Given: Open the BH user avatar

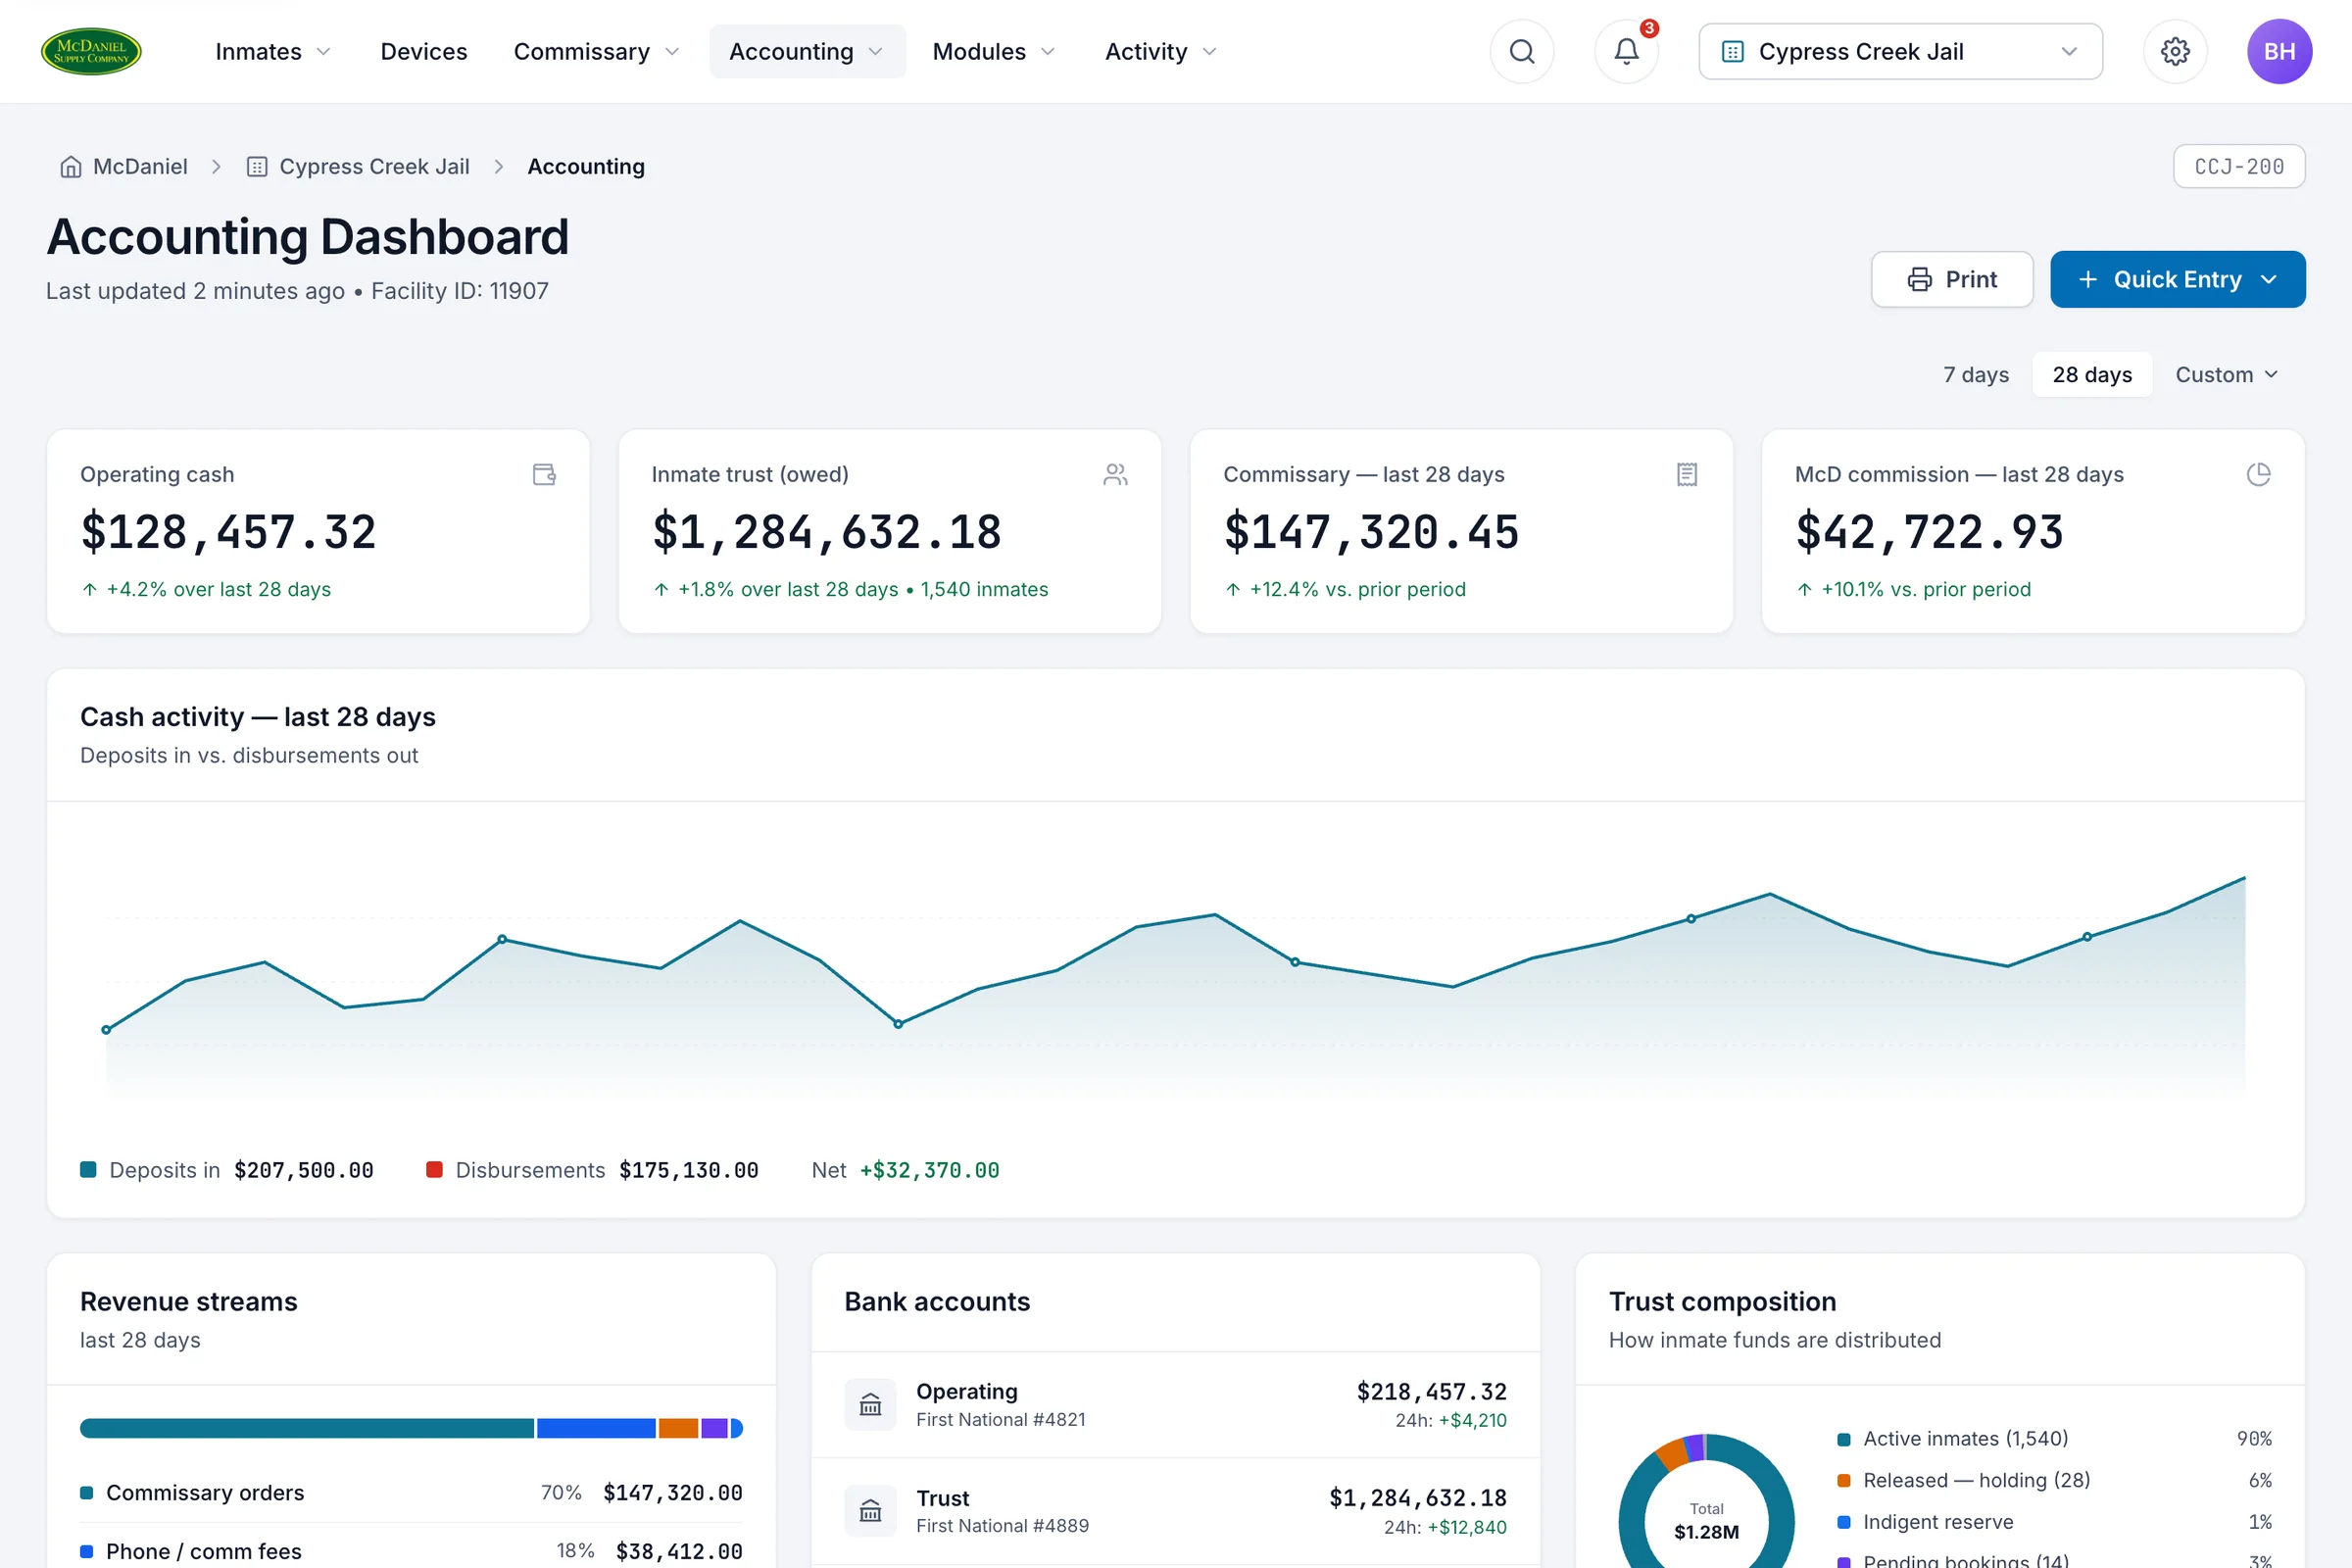Looking at the screenshot, I should click(2279, 51).
